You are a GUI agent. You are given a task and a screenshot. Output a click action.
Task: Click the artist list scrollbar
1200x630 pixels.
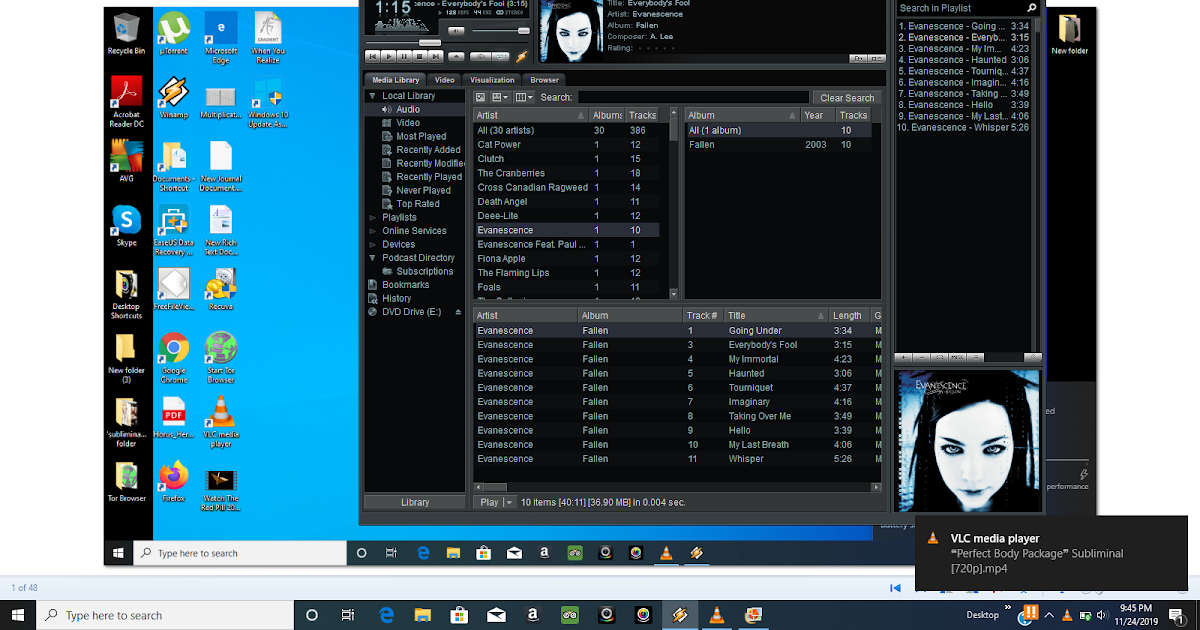pos(673,205)
